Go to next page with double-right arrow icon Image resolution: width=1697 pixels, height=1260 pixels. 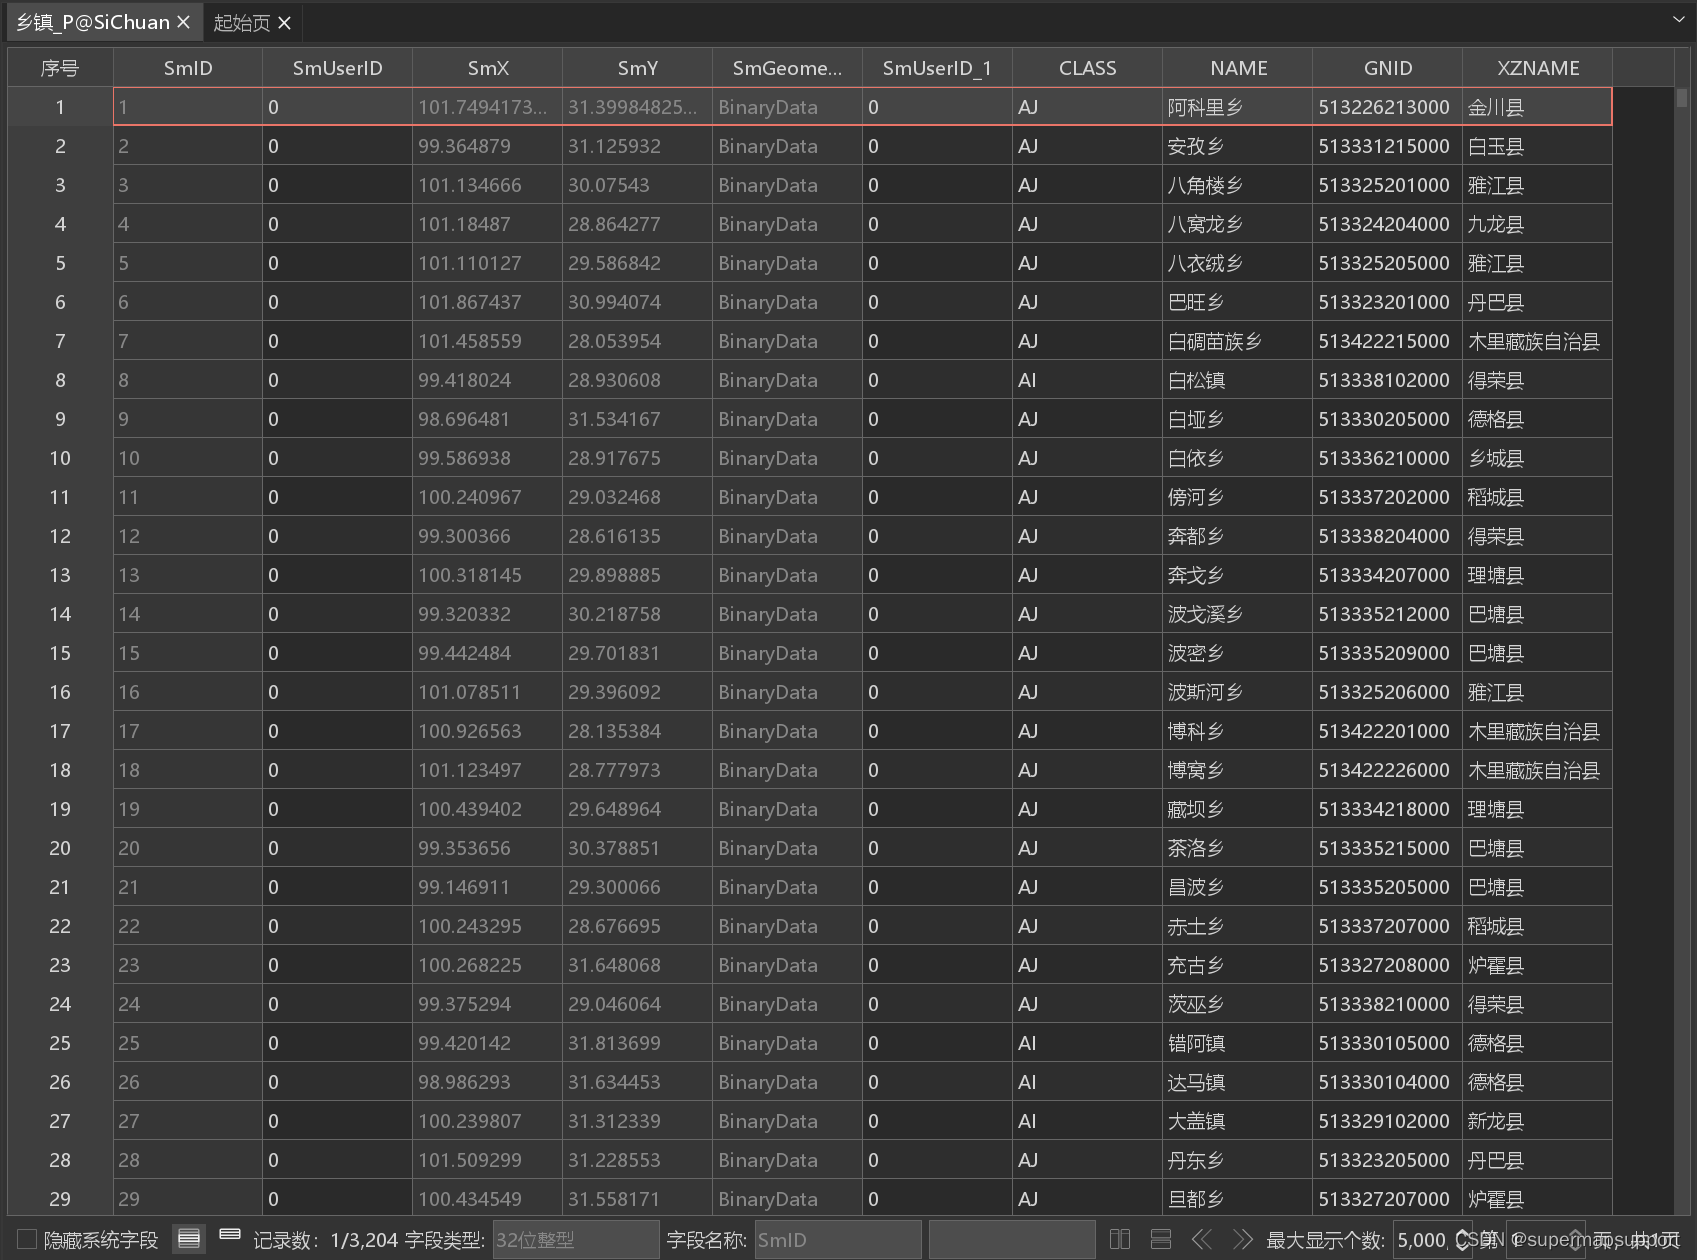(x=1242, y=1239)
